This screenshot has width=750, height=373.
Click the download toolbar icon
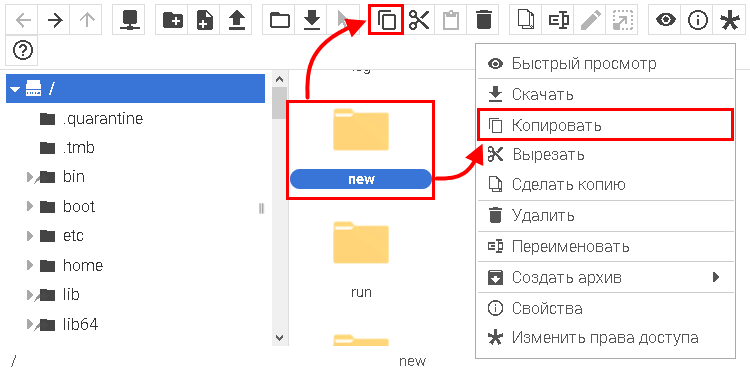point(311,20)
